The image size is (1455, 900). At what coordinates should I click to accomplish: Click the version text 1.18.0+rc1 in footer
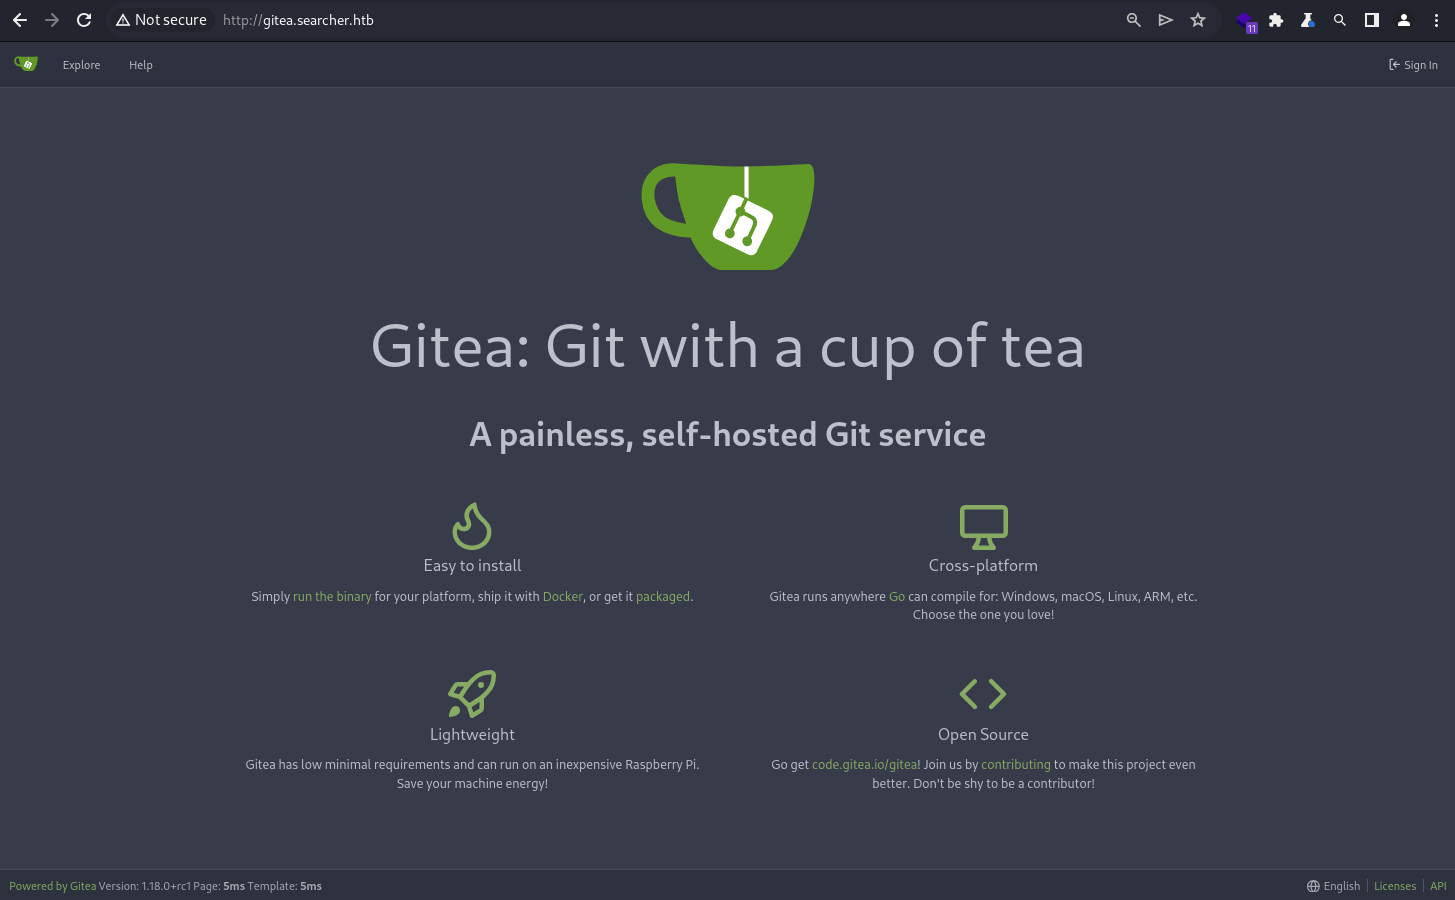pos(165,886)
